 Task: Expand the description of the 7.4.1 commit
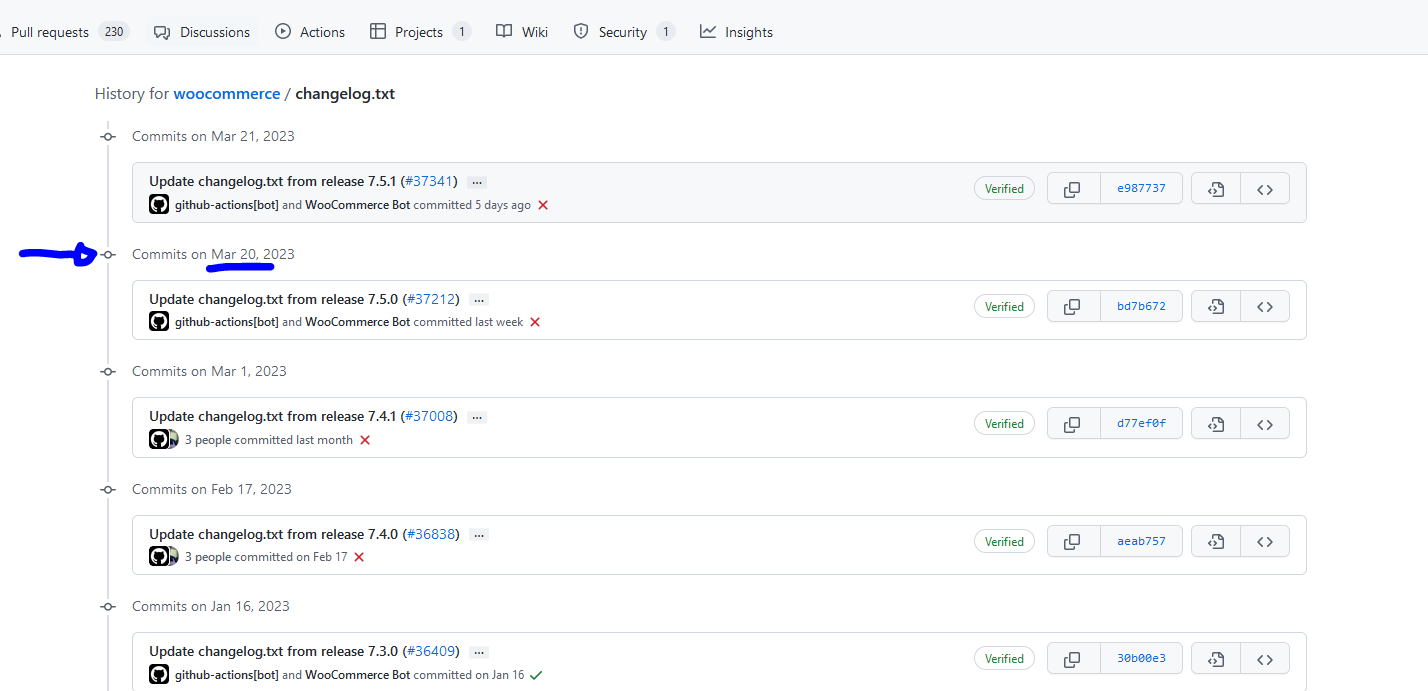coord(478,416)
